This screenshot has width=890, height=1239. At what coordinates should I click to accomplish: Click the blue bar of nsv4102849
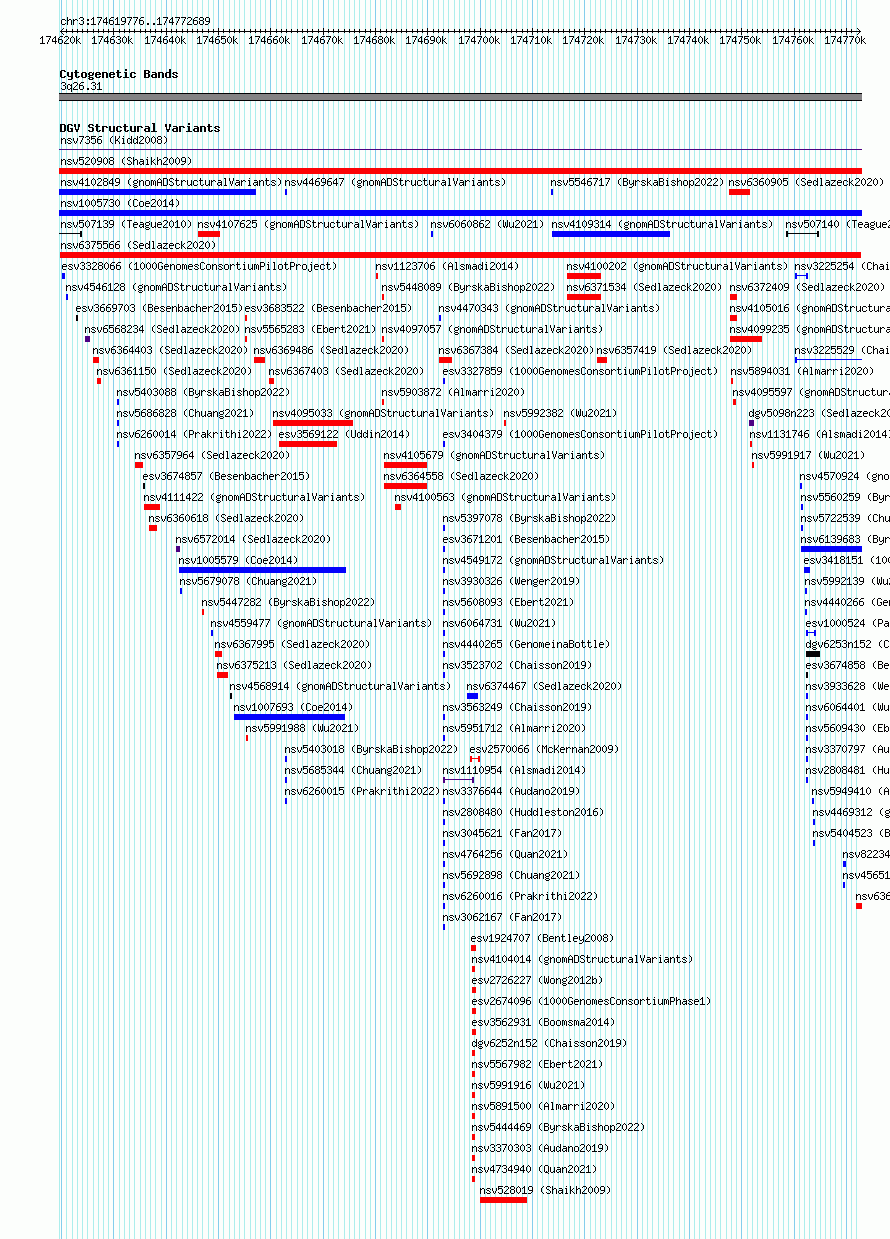[158, 192]
